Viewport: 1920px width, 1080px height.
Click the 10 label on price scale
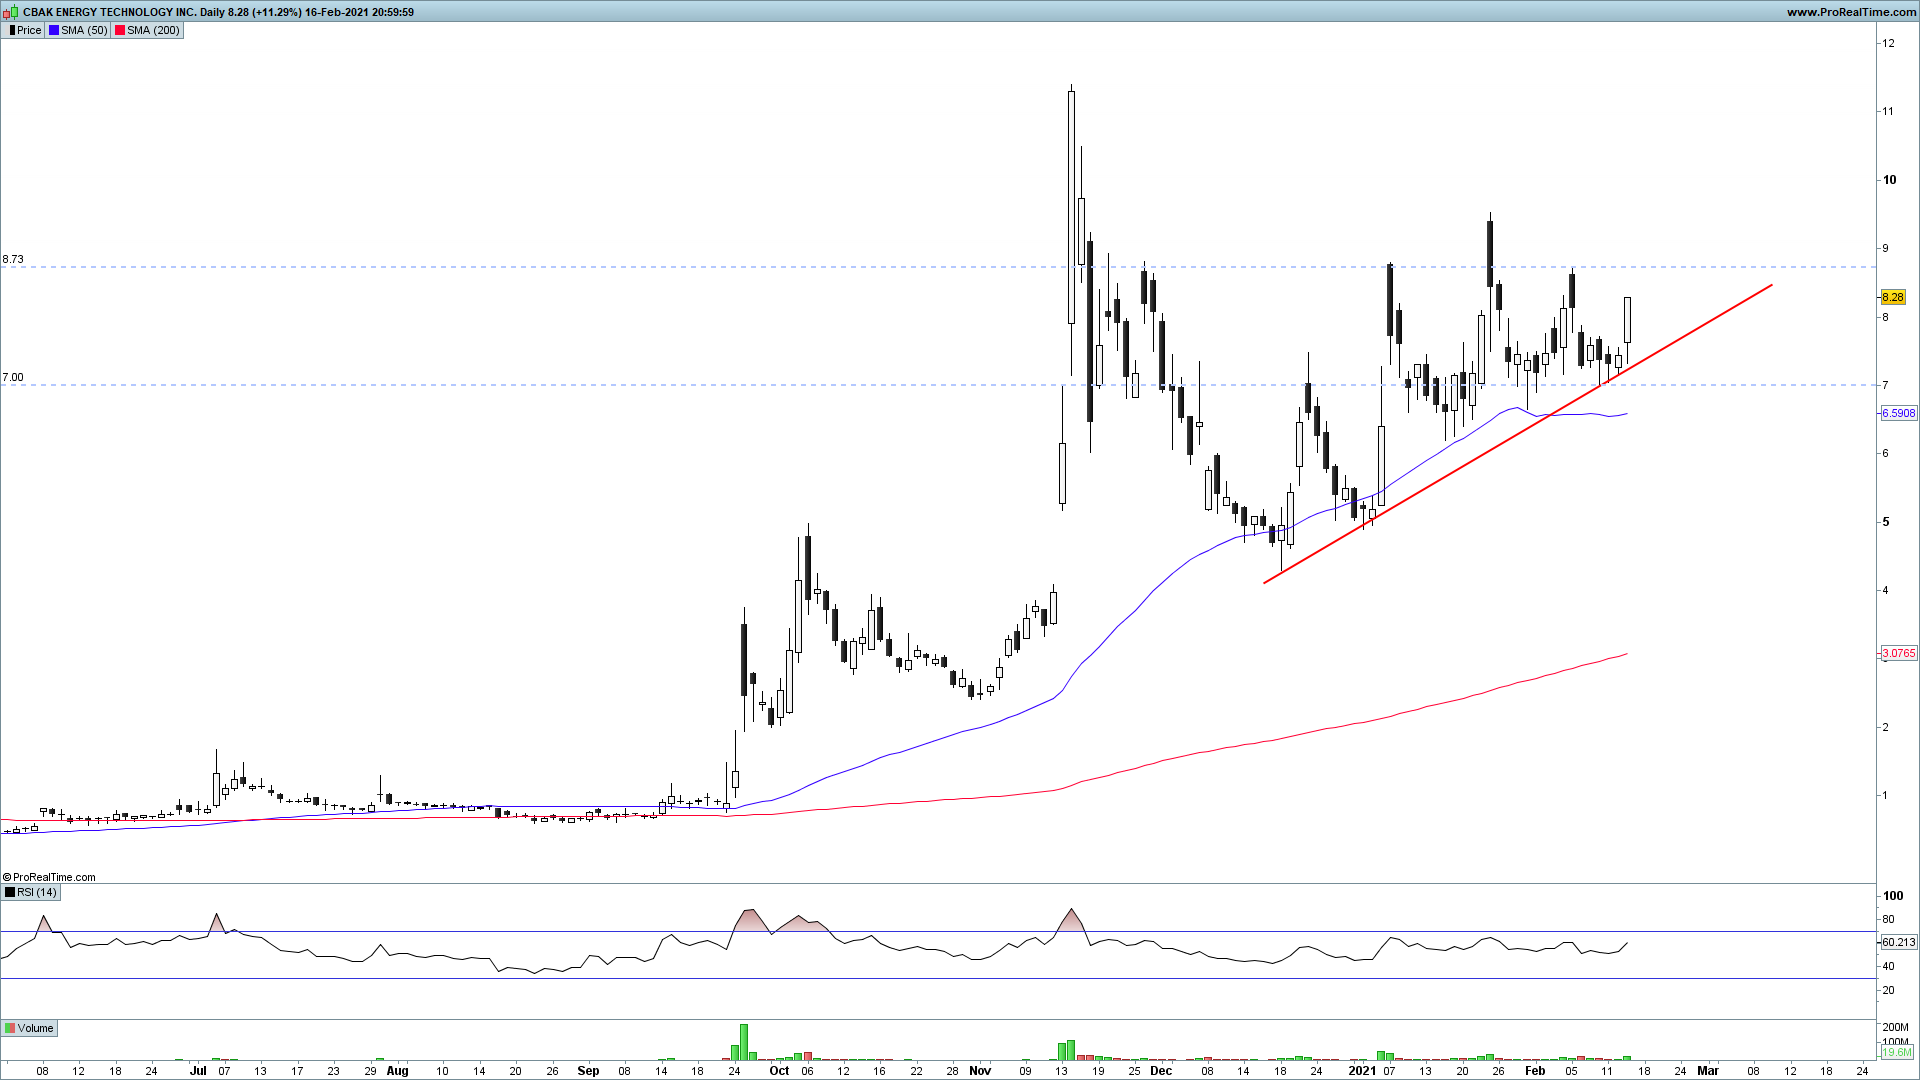pos(1889,180)
